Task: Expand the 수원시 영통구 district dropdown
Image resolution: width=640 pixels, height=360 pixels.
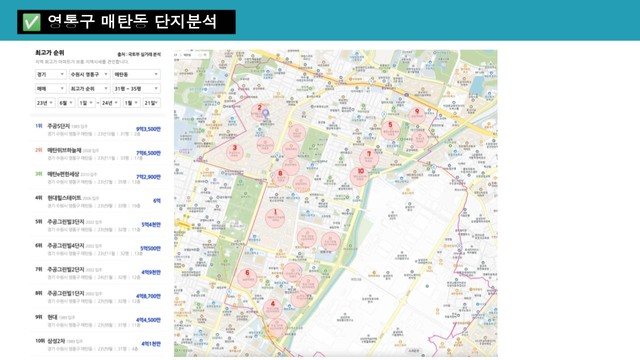Action: click(x=89, y=74)
